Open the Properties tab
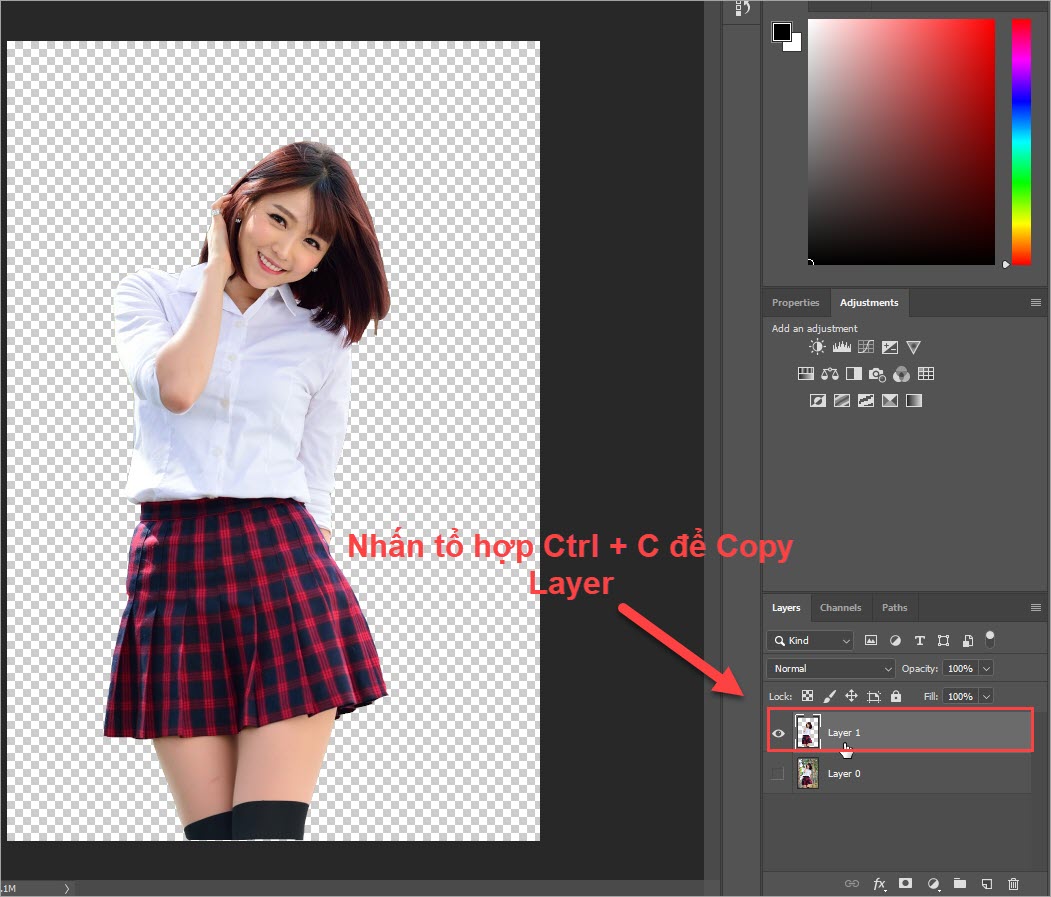The image size is (1051, 897). (x=795, y=302)
